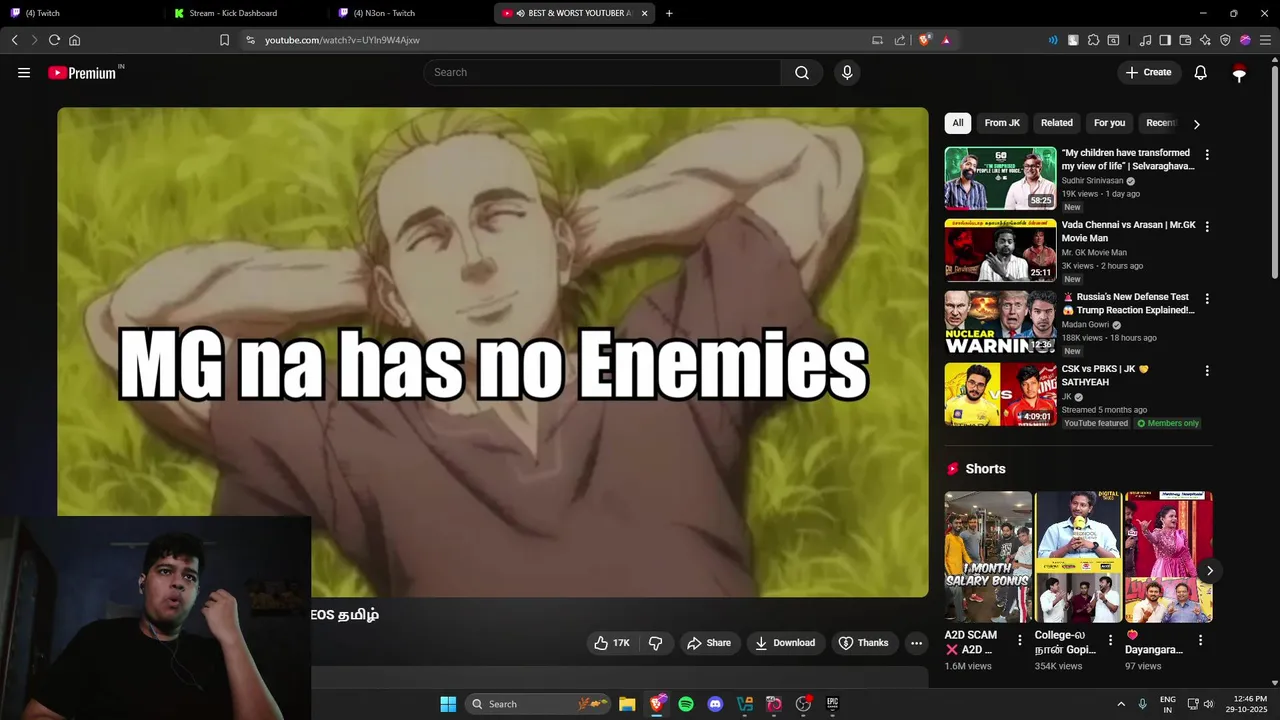The image size is (1280, 720).
Task: Click the address bar URL
Action: [342, 40]
